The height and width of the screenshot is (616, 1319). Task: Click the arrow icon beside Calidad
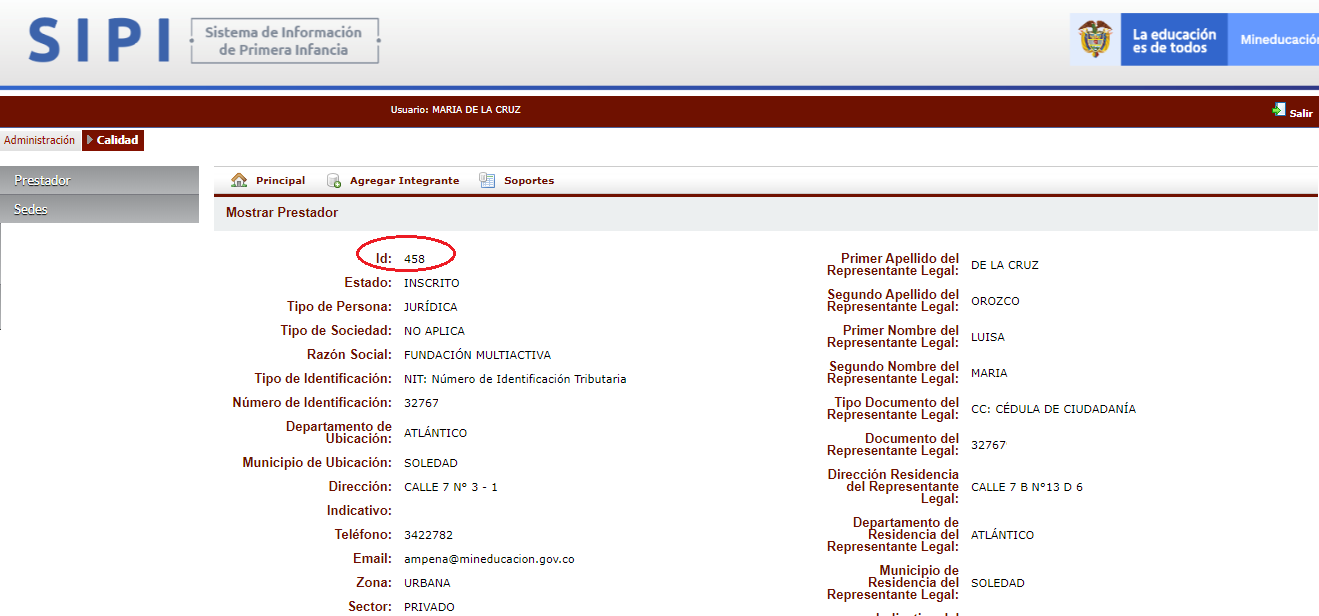tap(90, 140)
